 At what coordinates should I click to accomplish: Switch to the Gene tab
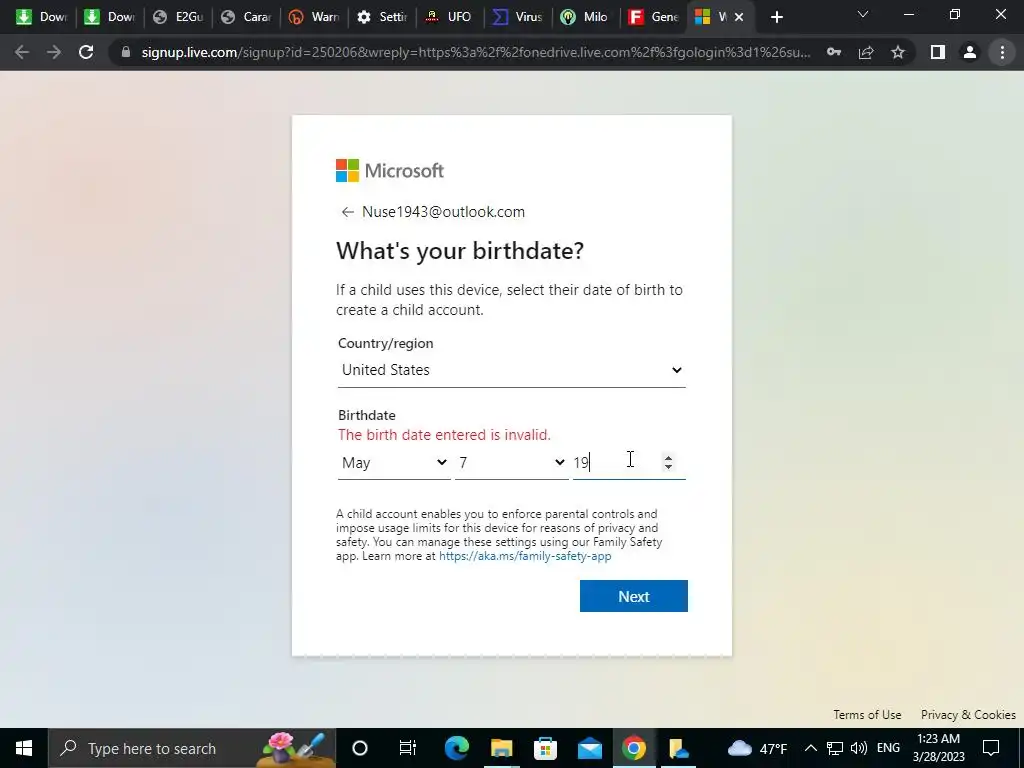(654, 17)
